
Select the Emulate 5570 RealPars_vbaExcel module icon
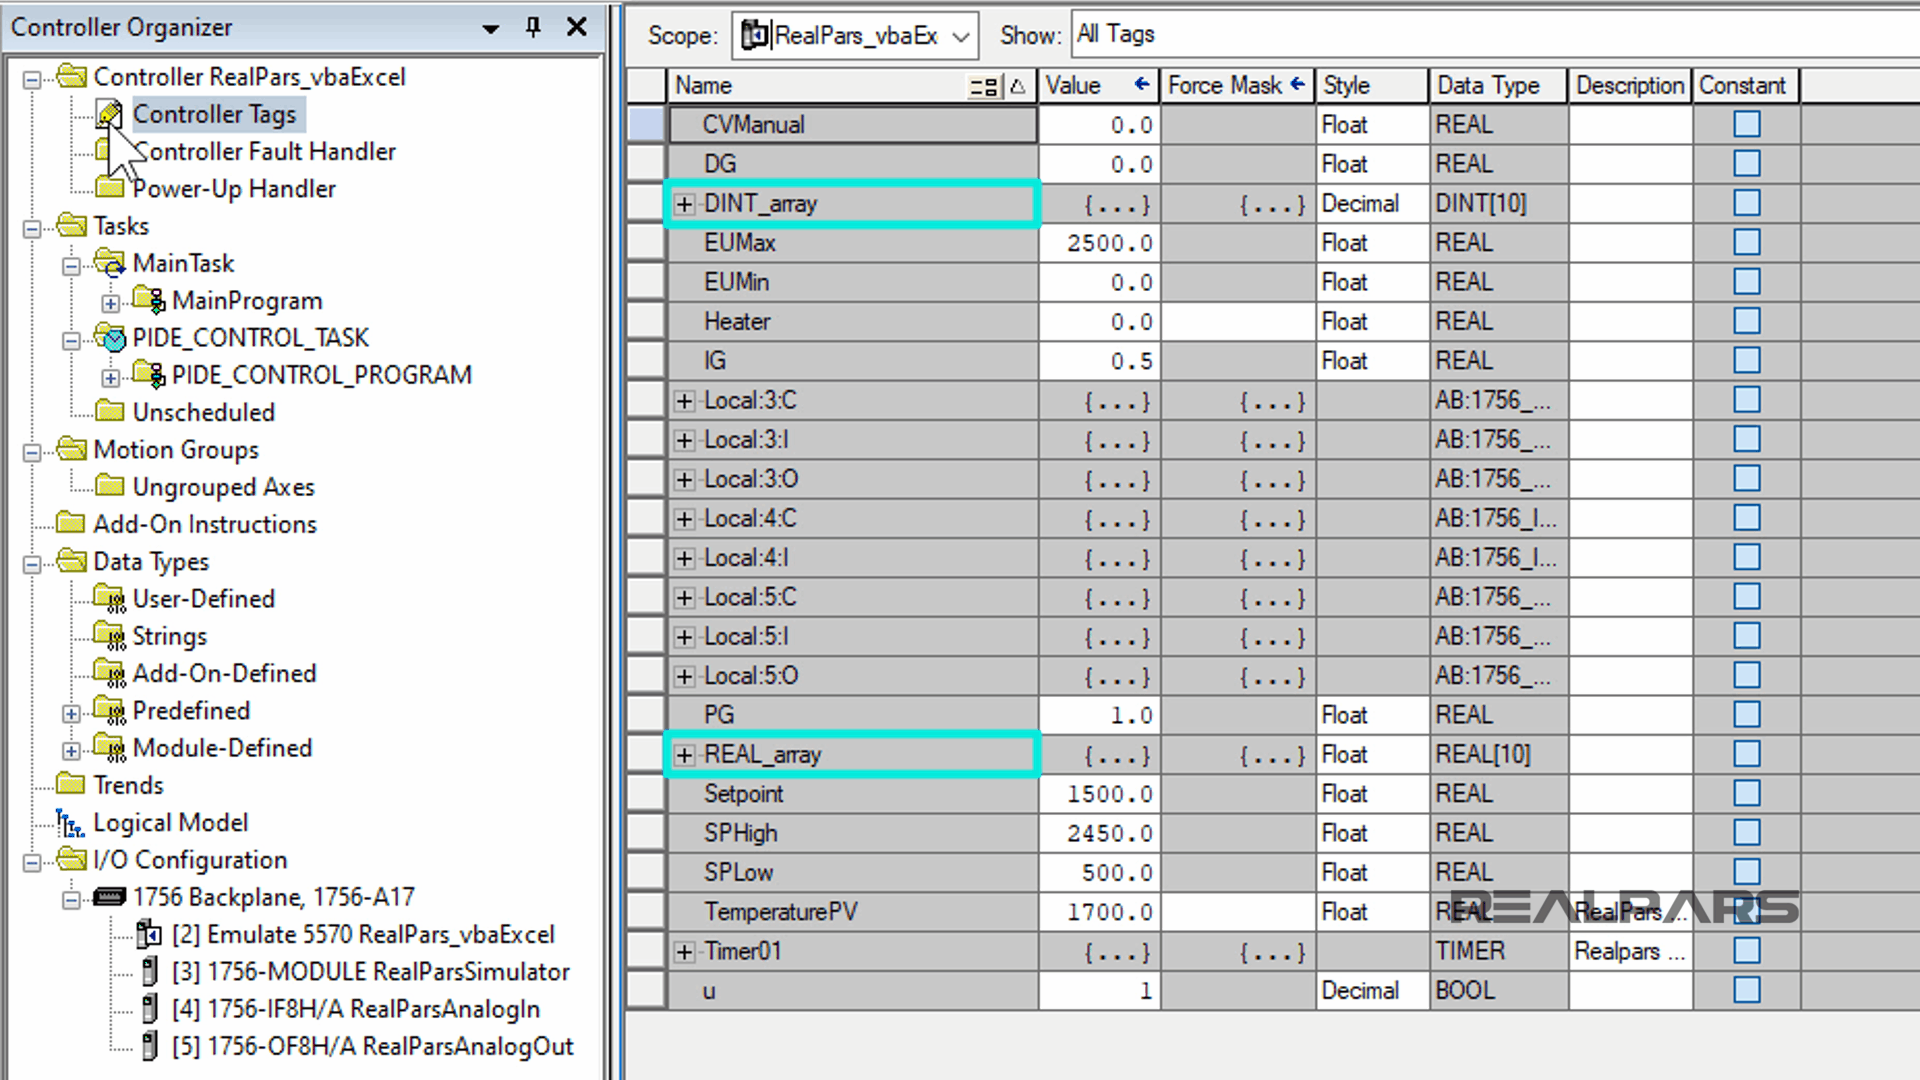[148, 933]
